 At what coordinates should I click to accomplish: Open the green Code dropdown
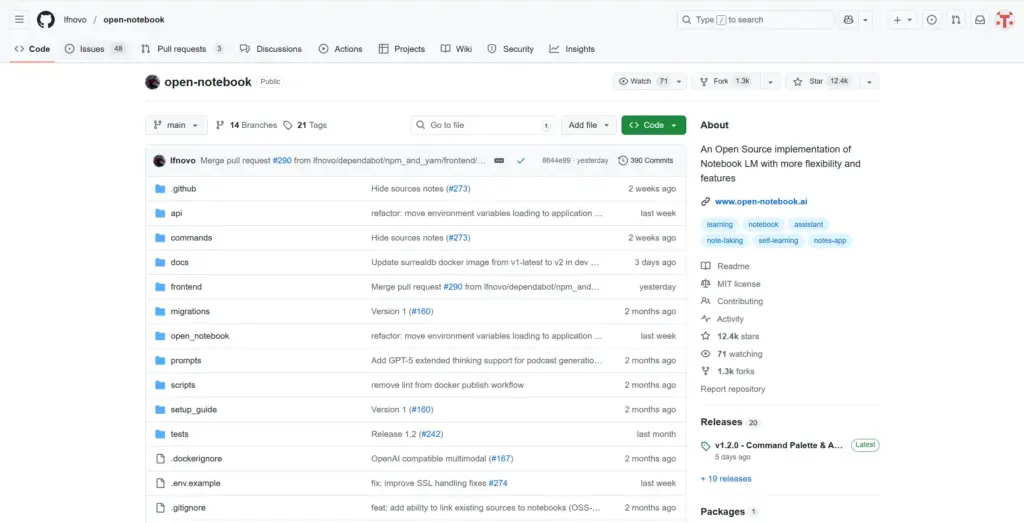pos(653,125)
